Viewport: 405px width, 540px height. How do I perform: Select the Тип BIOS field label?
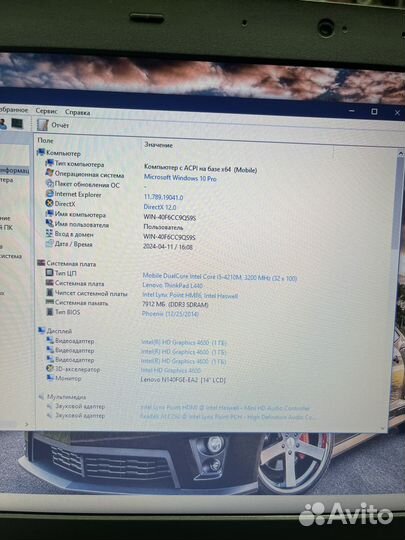pyautogui.click(x=68, y=312)
